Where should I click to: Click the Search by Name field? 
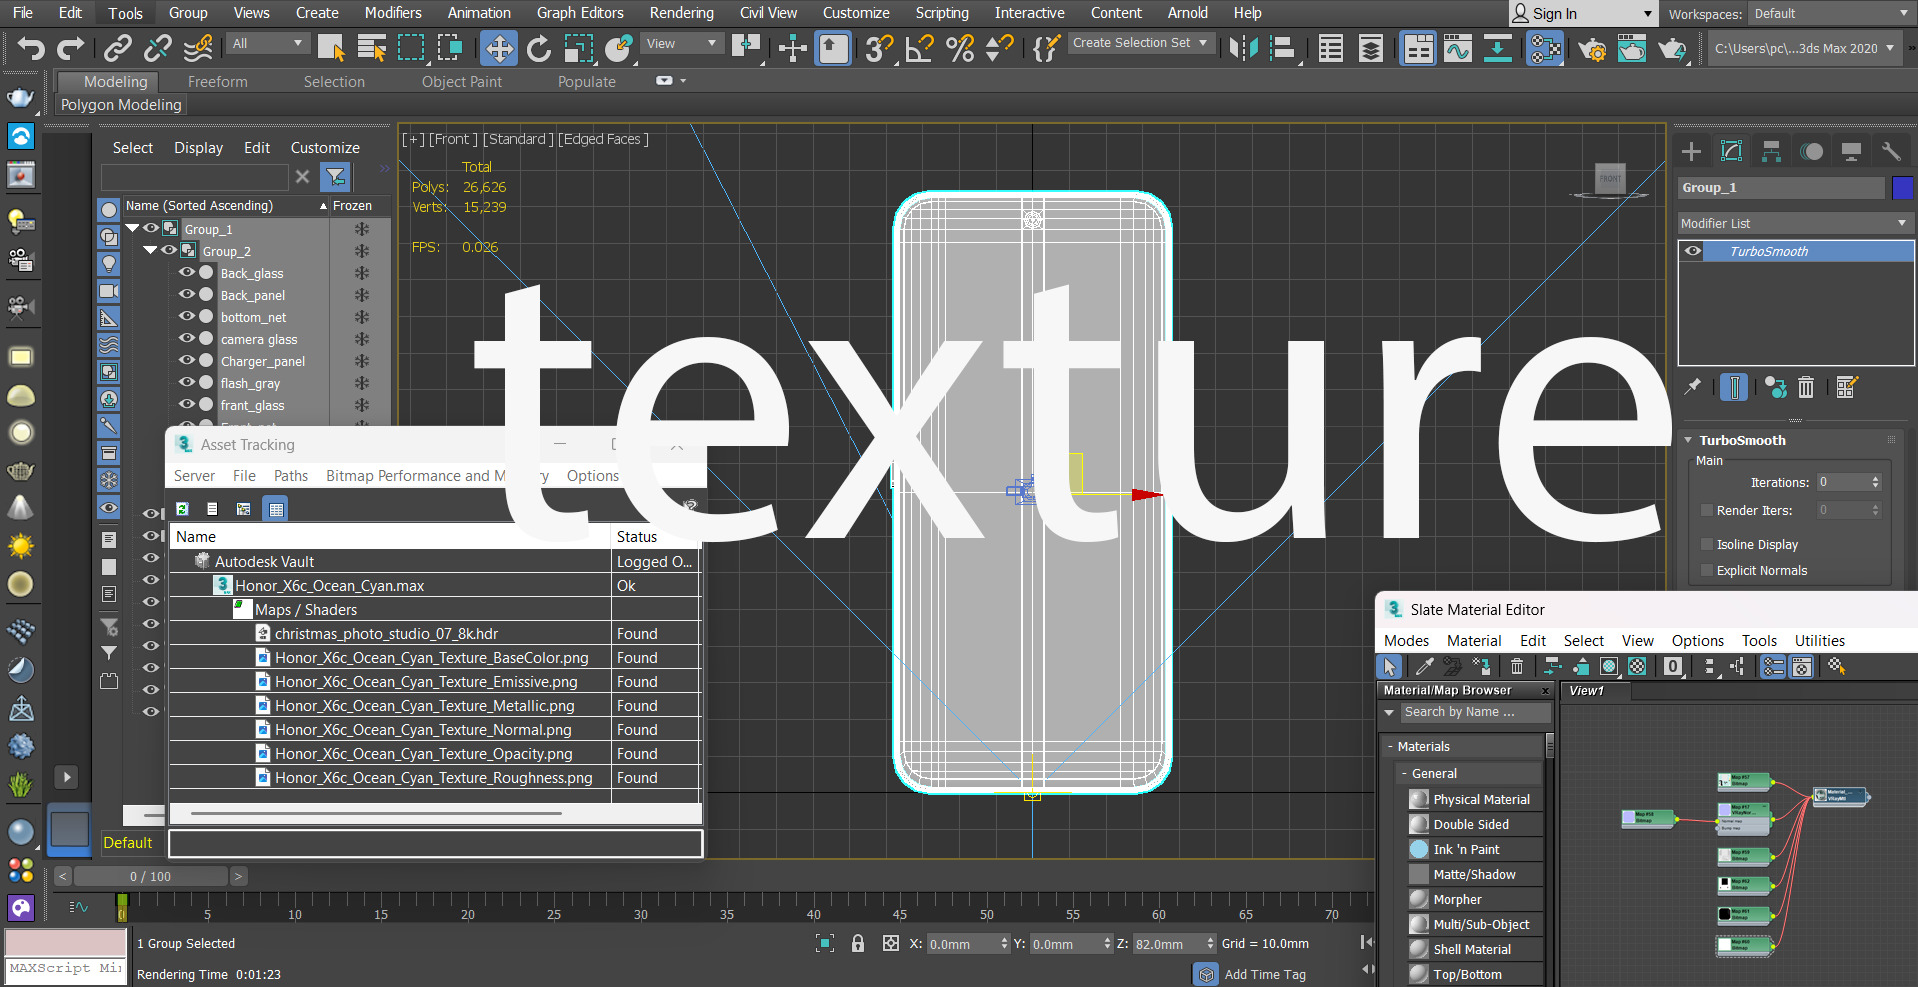point(1475,712)
